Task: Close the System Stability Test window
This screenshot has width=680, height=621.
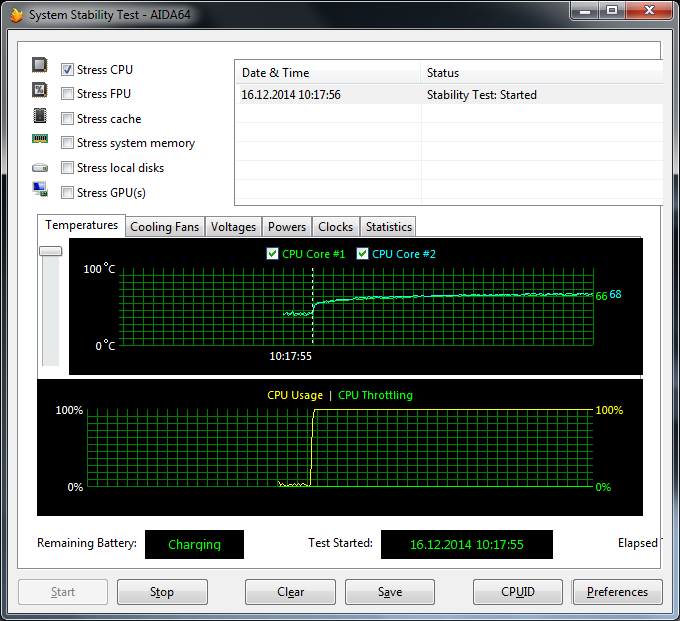Action: pos(649,11)
